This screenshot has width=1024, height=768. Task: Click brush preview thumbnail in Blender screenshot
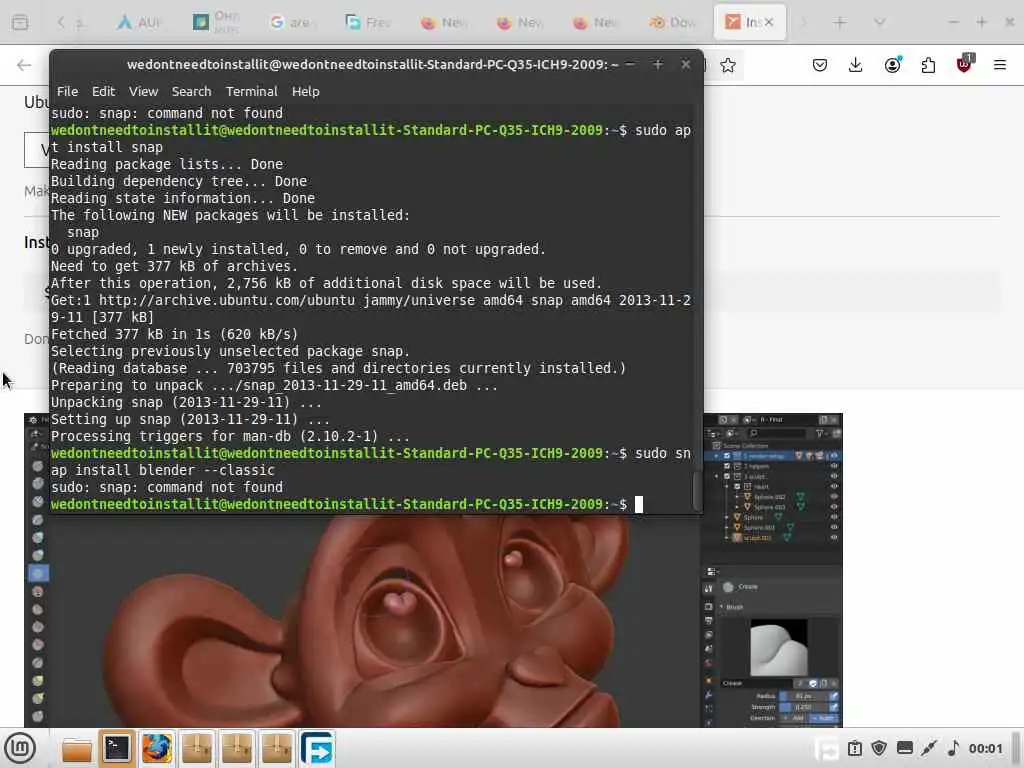click(x=778, y=647)
